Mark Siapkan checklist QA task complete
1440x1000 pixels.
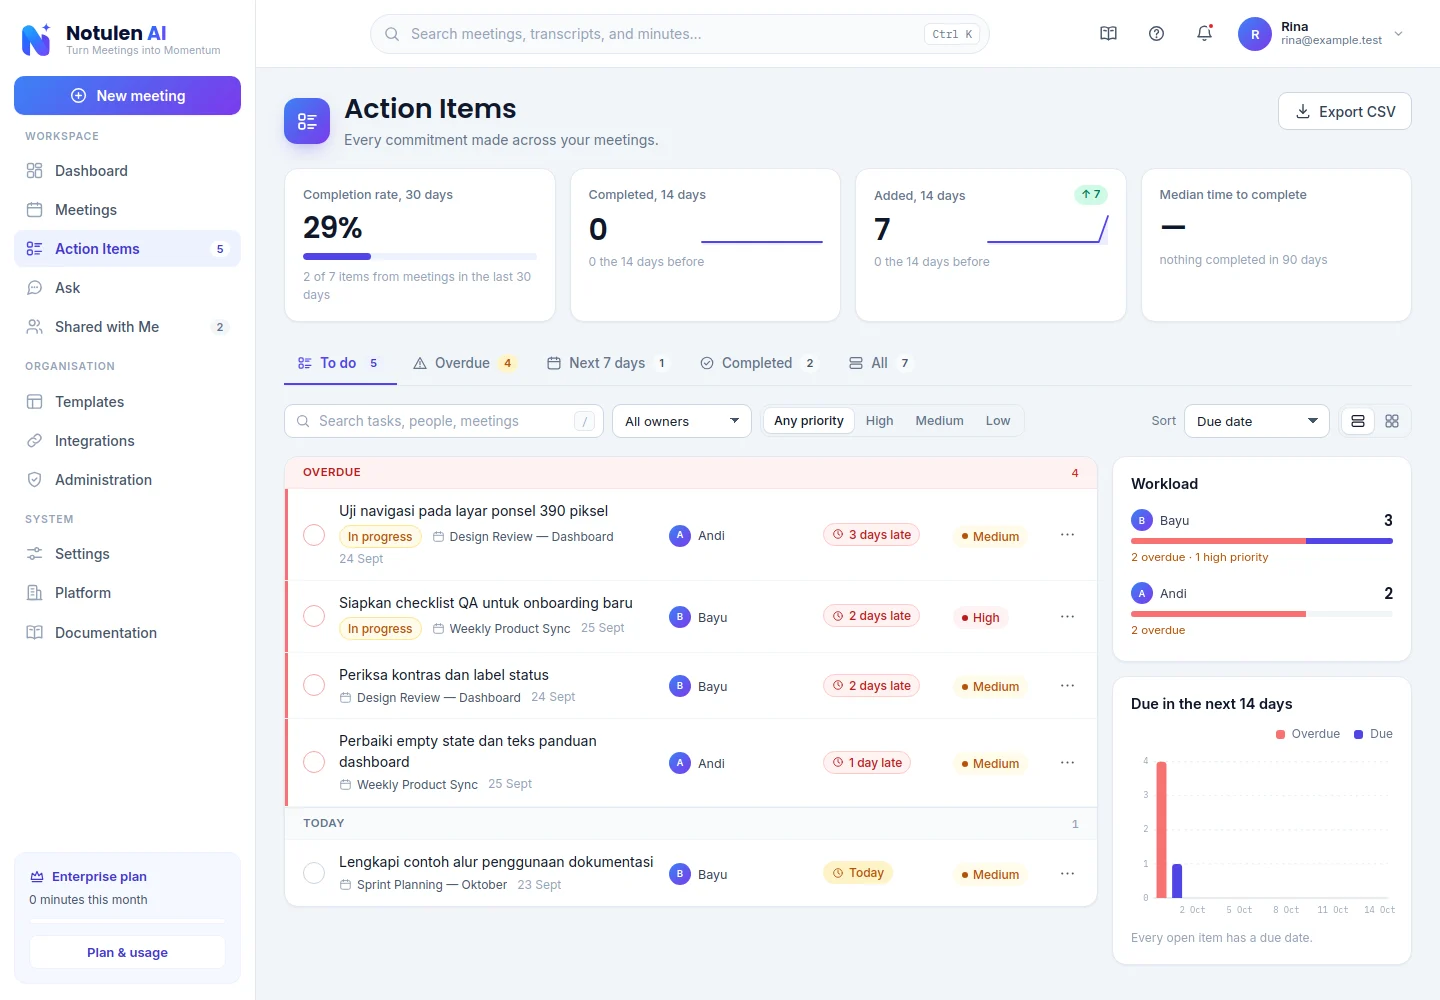(x=314, y=616)
